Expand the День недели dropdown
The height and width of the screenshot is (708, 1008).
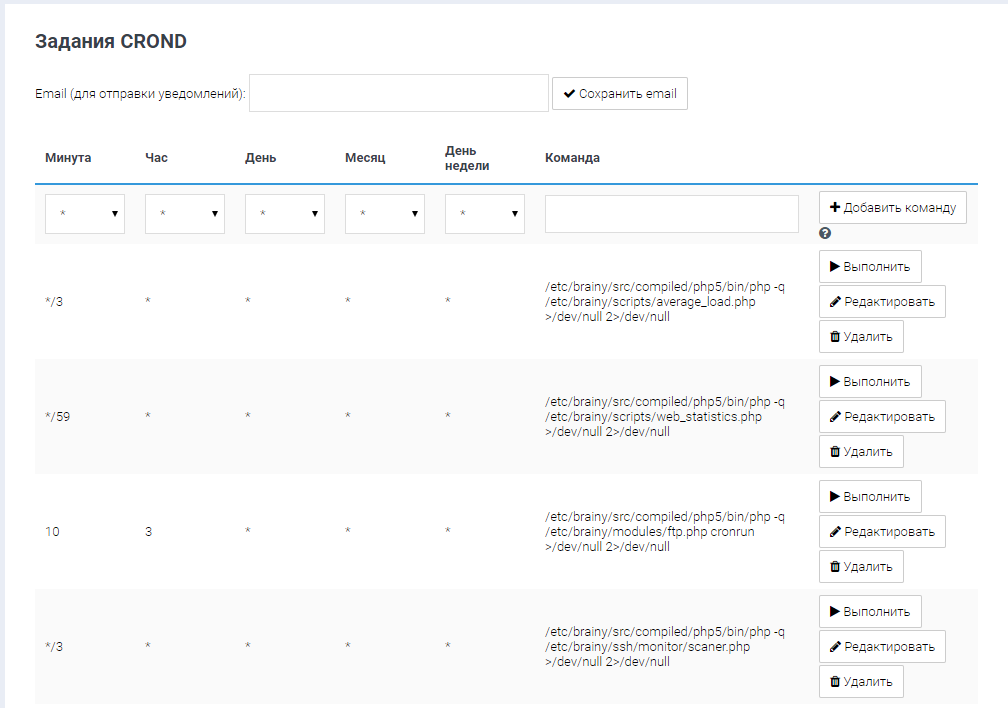pyautogui.click(x=485, y=214)
